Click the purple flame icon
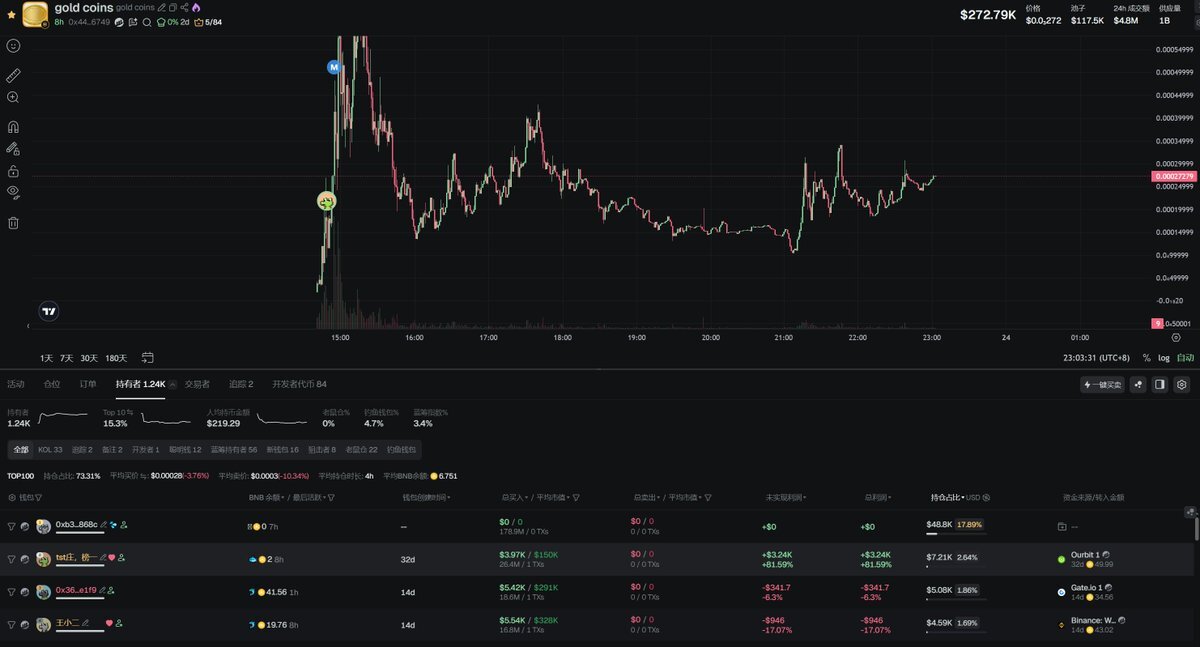The height and width of the screenshot is (647, 1200). click(196, 8)
